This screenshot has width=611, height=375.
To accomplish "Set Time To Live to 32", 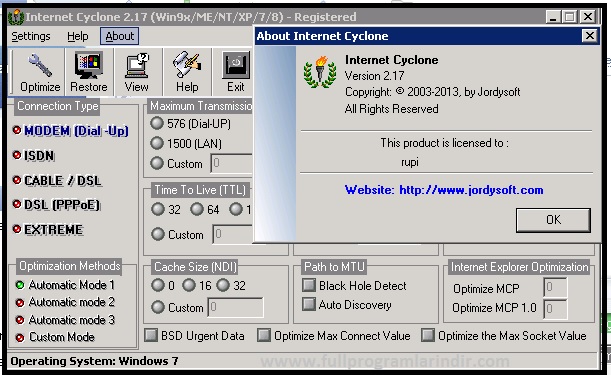I will point(158,209).
